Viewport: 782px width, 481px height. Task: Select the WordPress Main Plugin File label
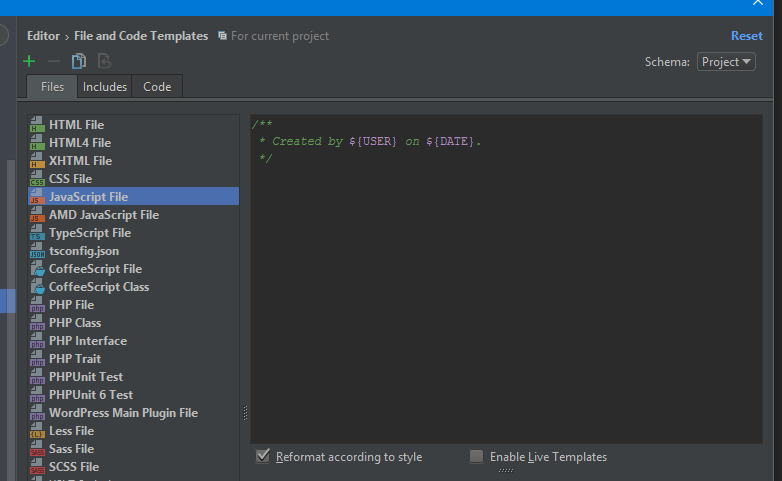coord(123,413)
